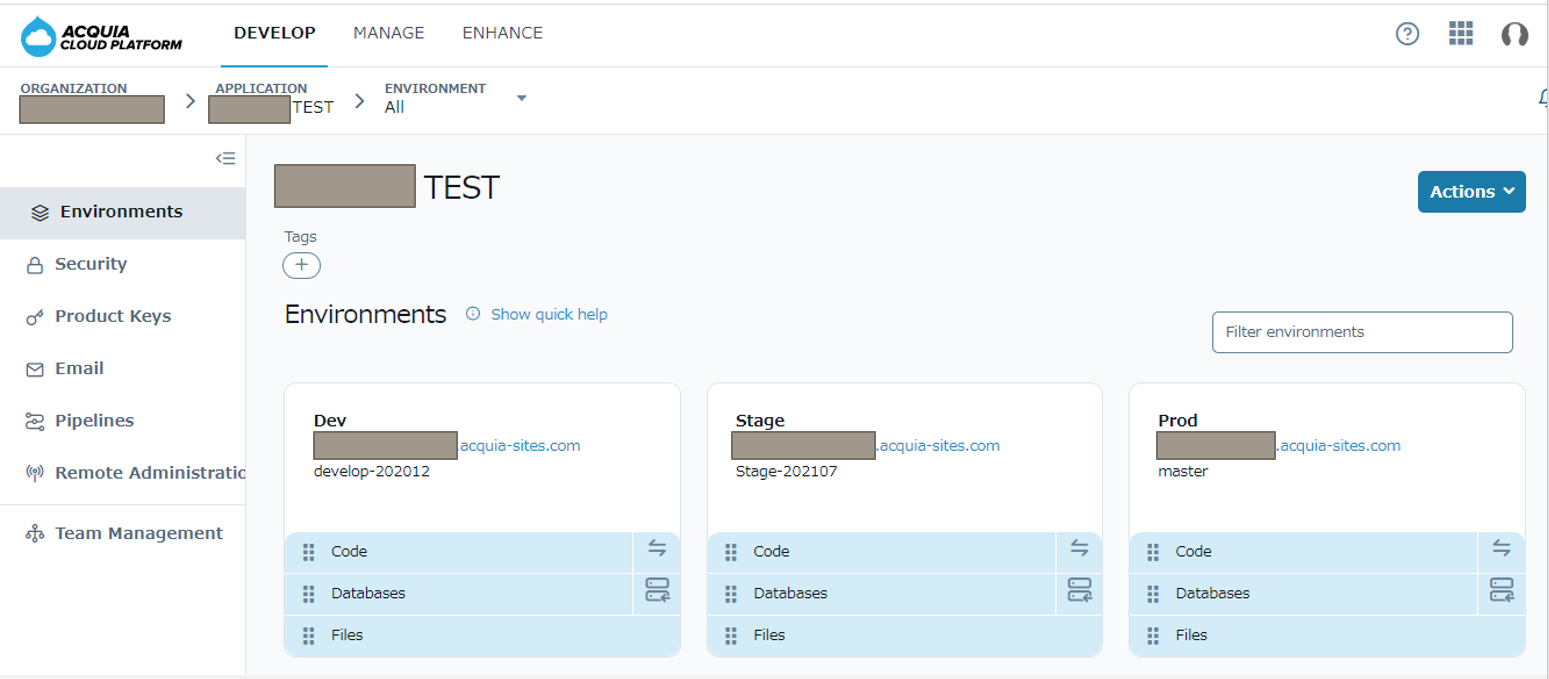Click the Product Keys key icon
1549x679 pixels.
(x=35, y=317)
